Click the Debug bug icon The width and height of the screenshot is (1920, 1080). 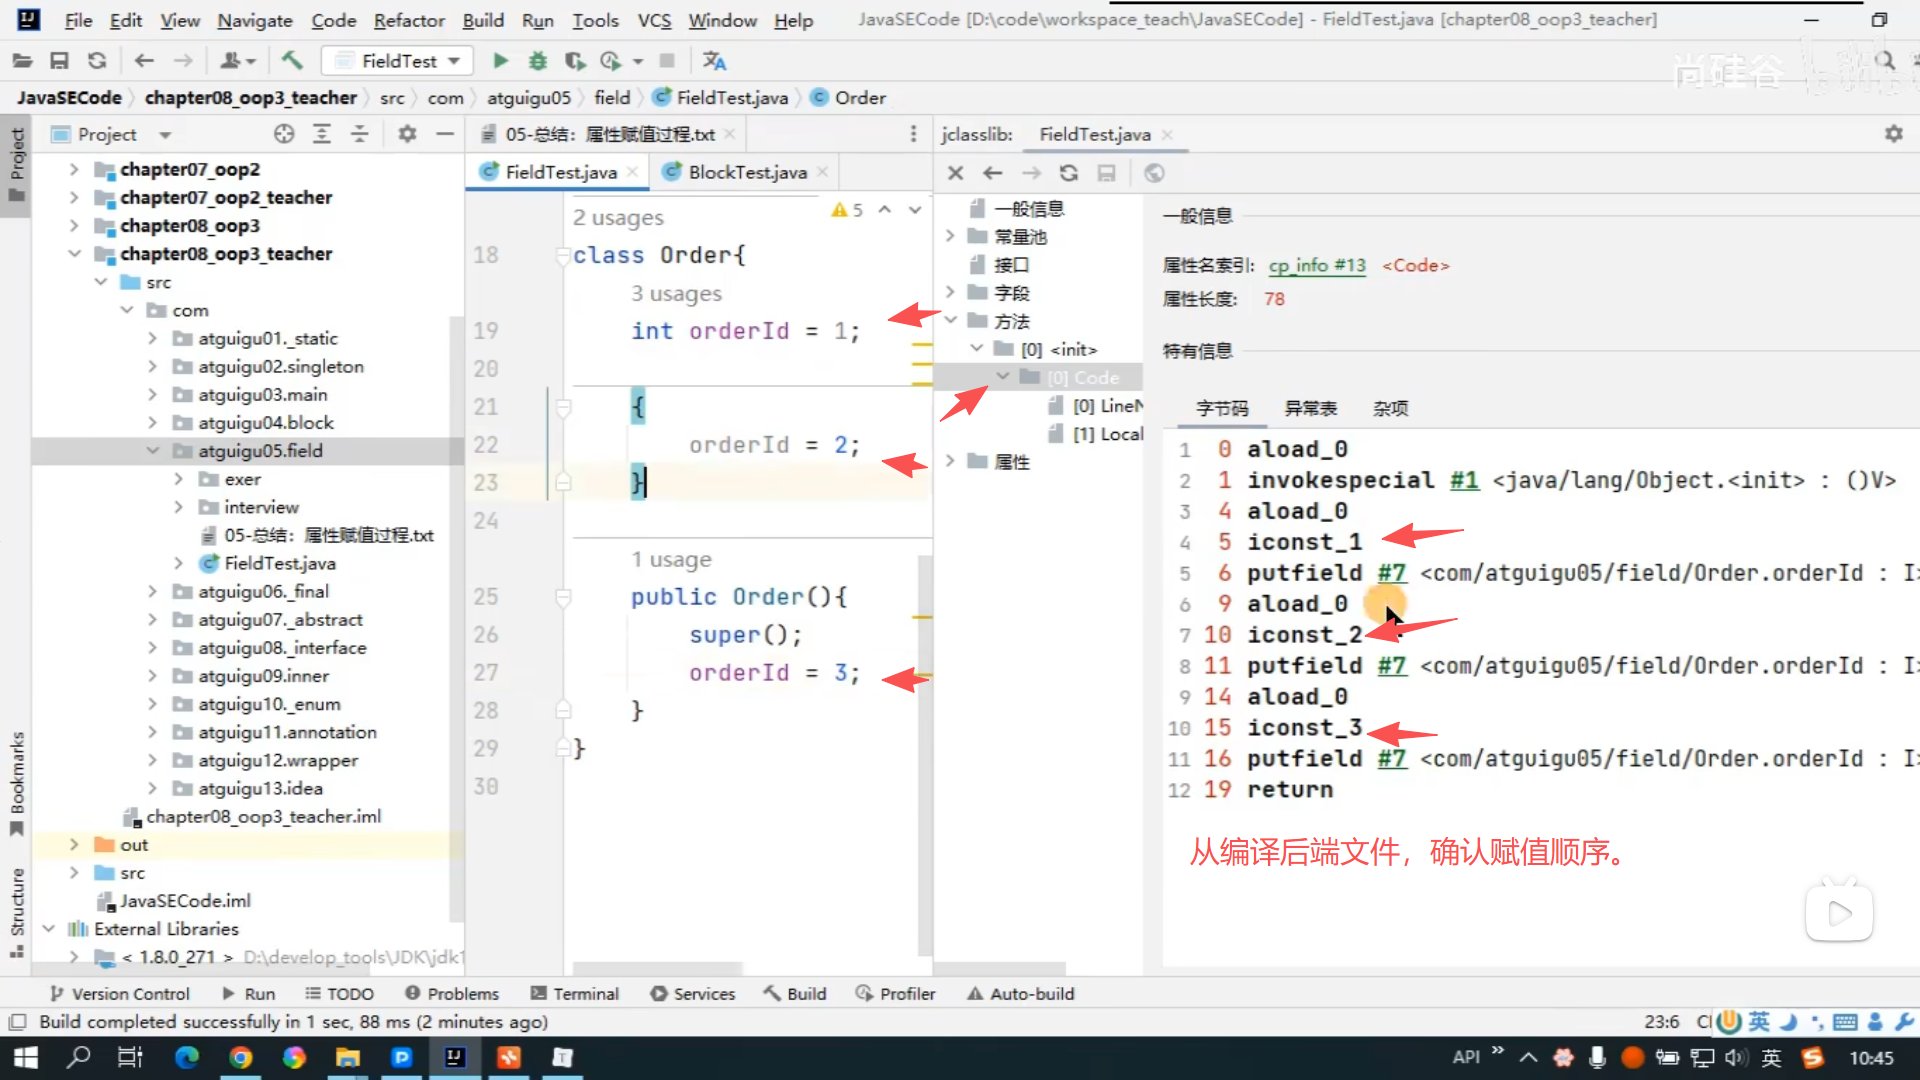click(x=537, y=61)
